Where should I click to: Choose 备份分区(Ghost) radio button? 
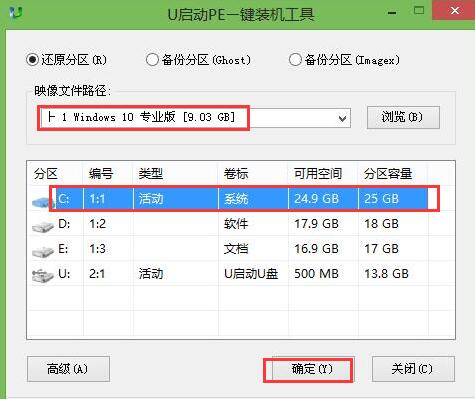[x=198, y=60]
